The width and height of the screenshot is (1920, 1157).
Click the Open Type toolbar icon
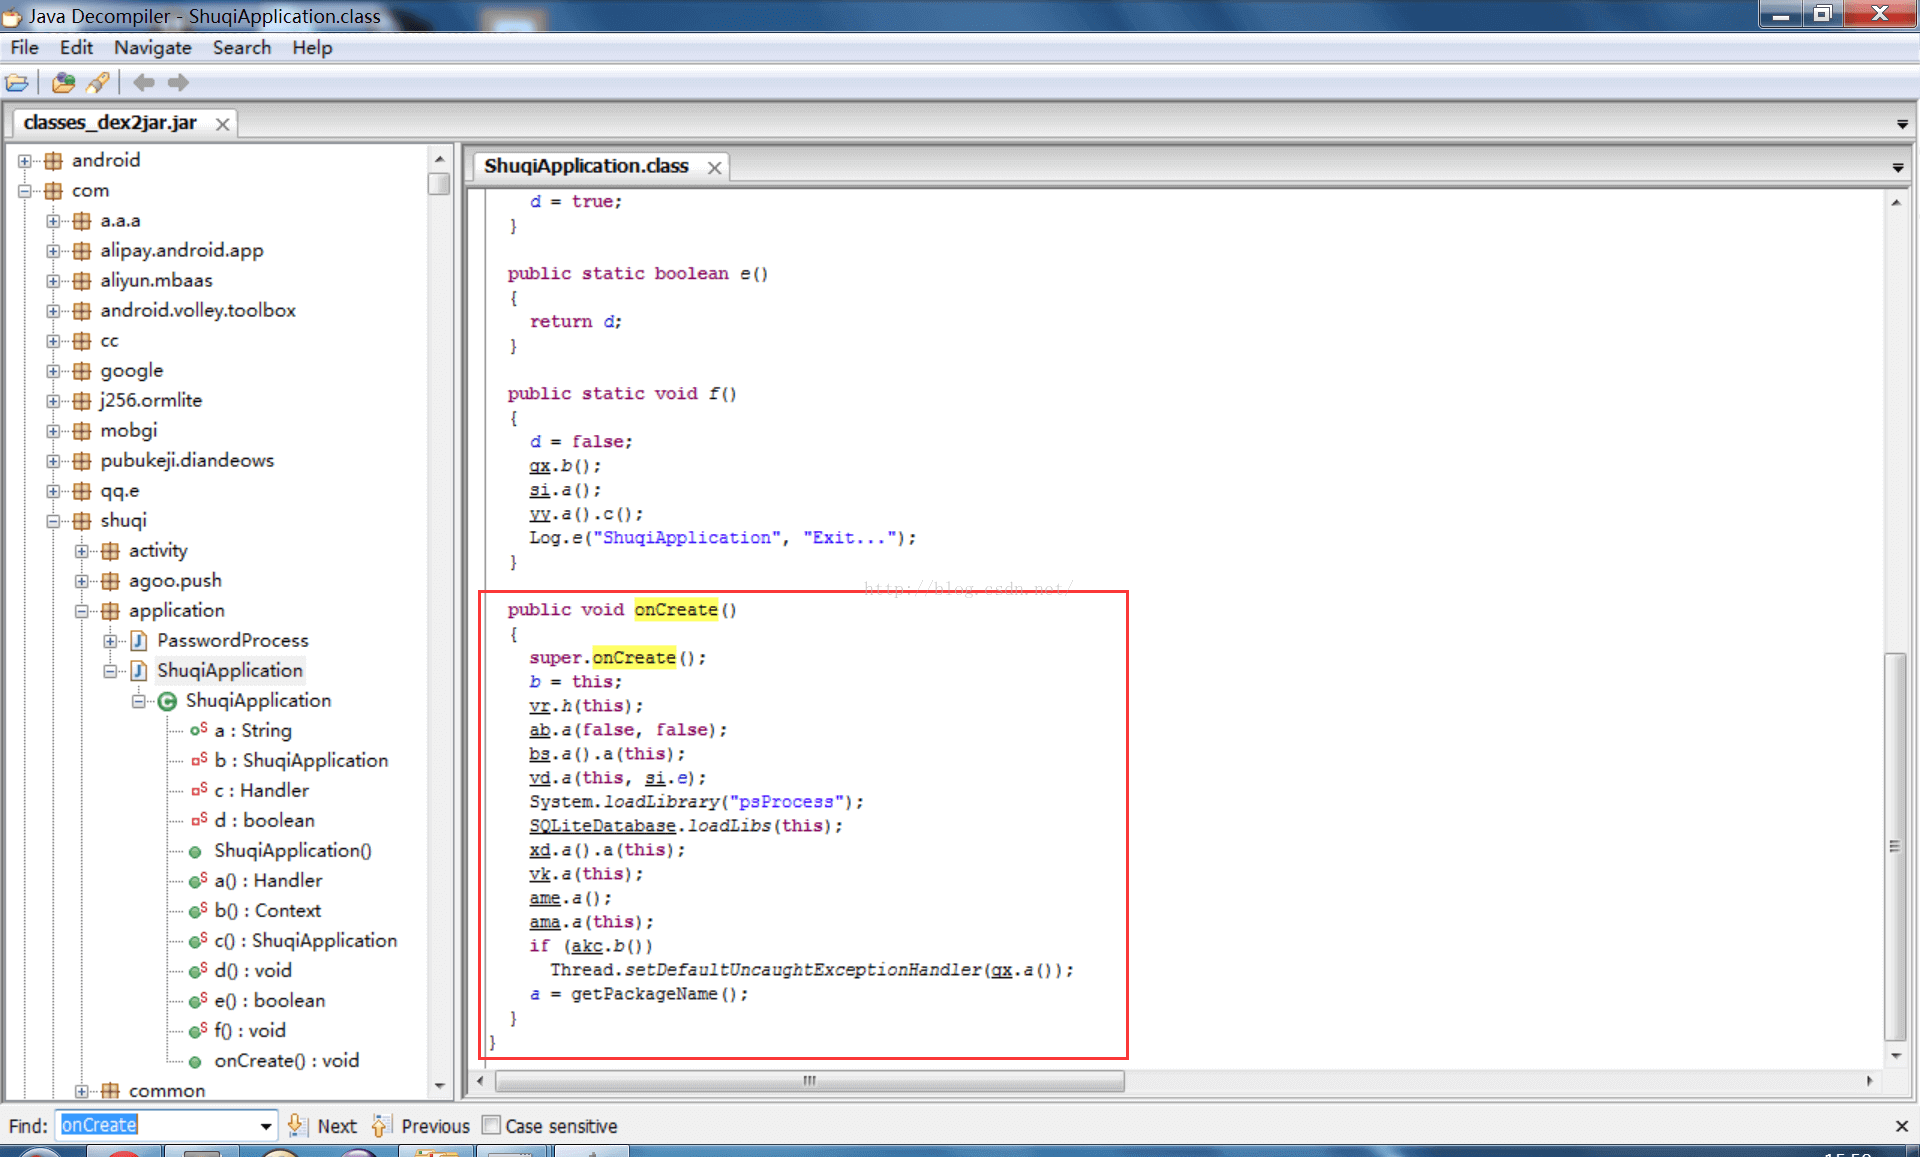coord(63,83)
